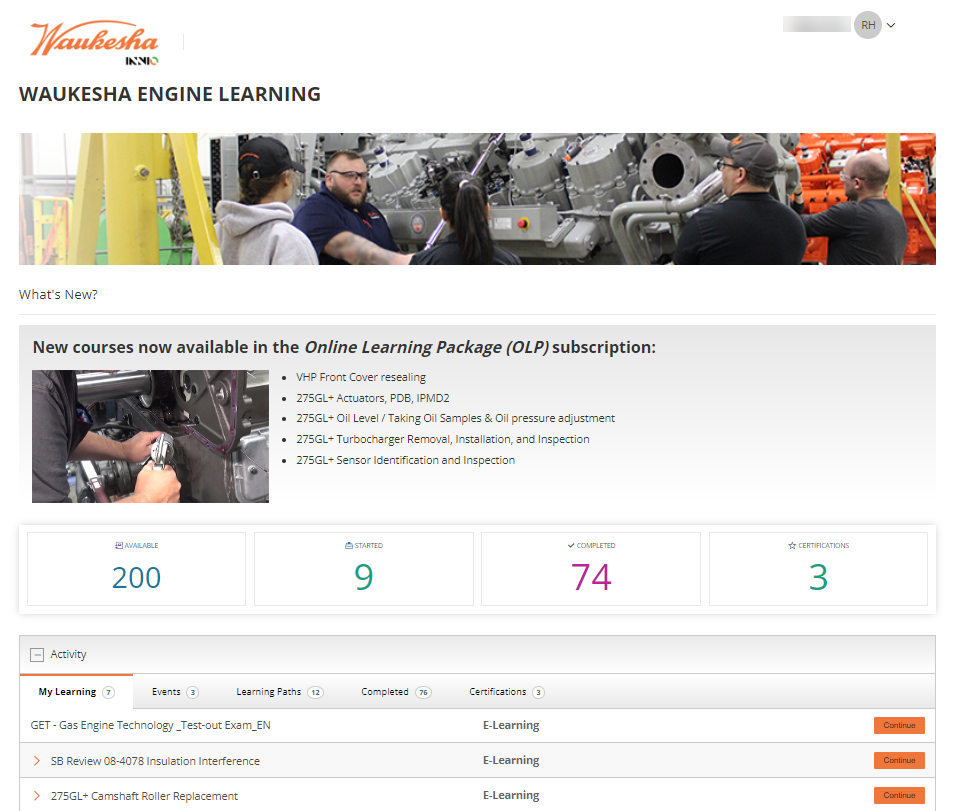
Task: Continue SB Review 08-4078 course
Action: tap(898, 761)
